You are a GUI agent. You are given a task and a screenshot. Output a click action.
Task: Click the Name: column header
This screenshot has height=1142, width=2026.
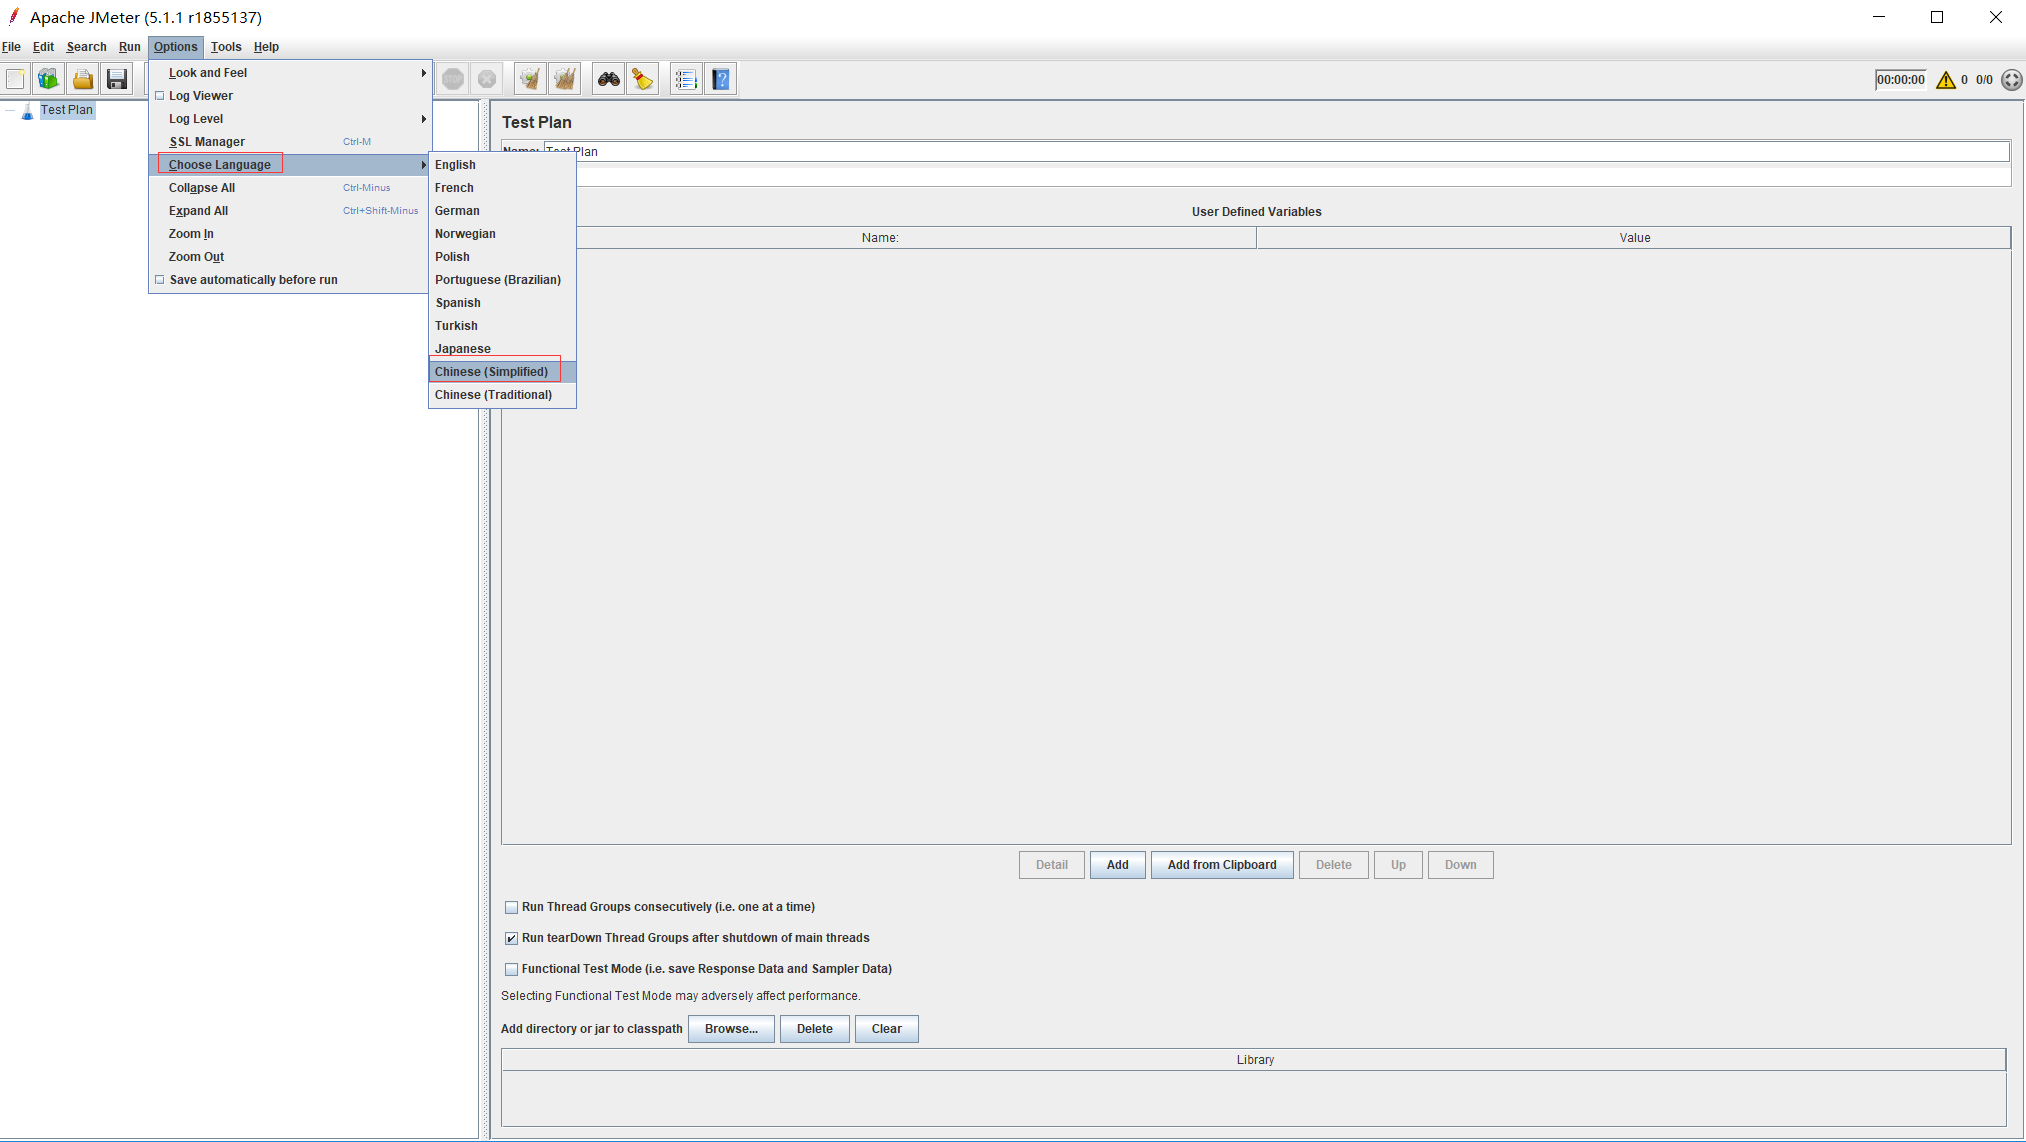[x=880, y=238]
